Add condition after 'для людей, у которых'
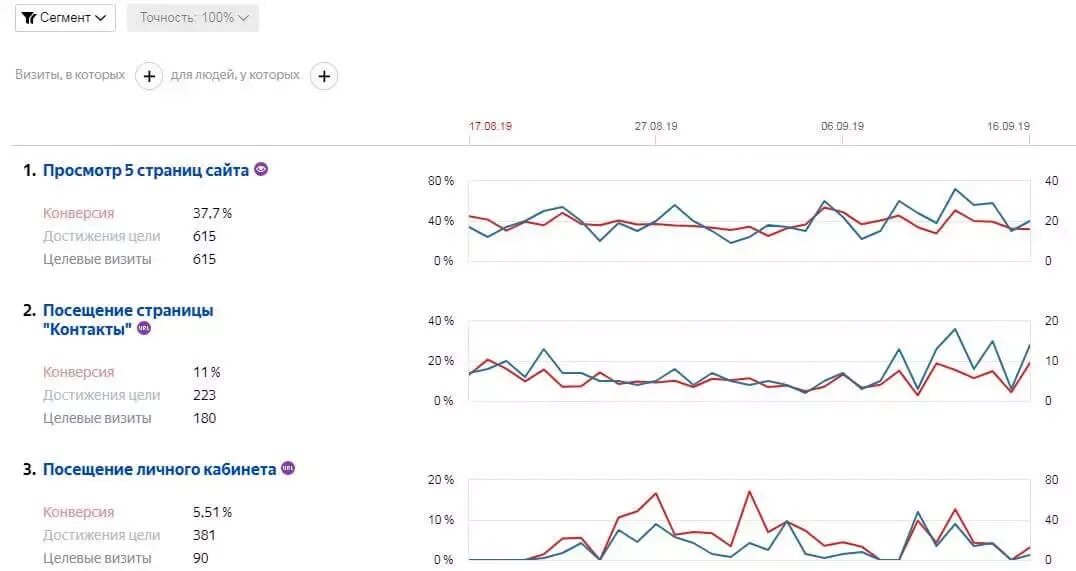1076x571 pixels. [324, 75]
